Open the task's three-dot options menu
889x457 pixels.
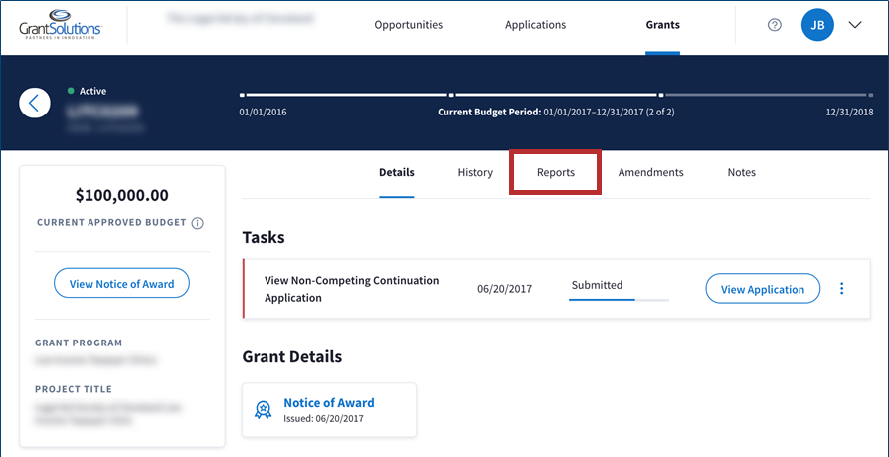click(x=841, y=289)
